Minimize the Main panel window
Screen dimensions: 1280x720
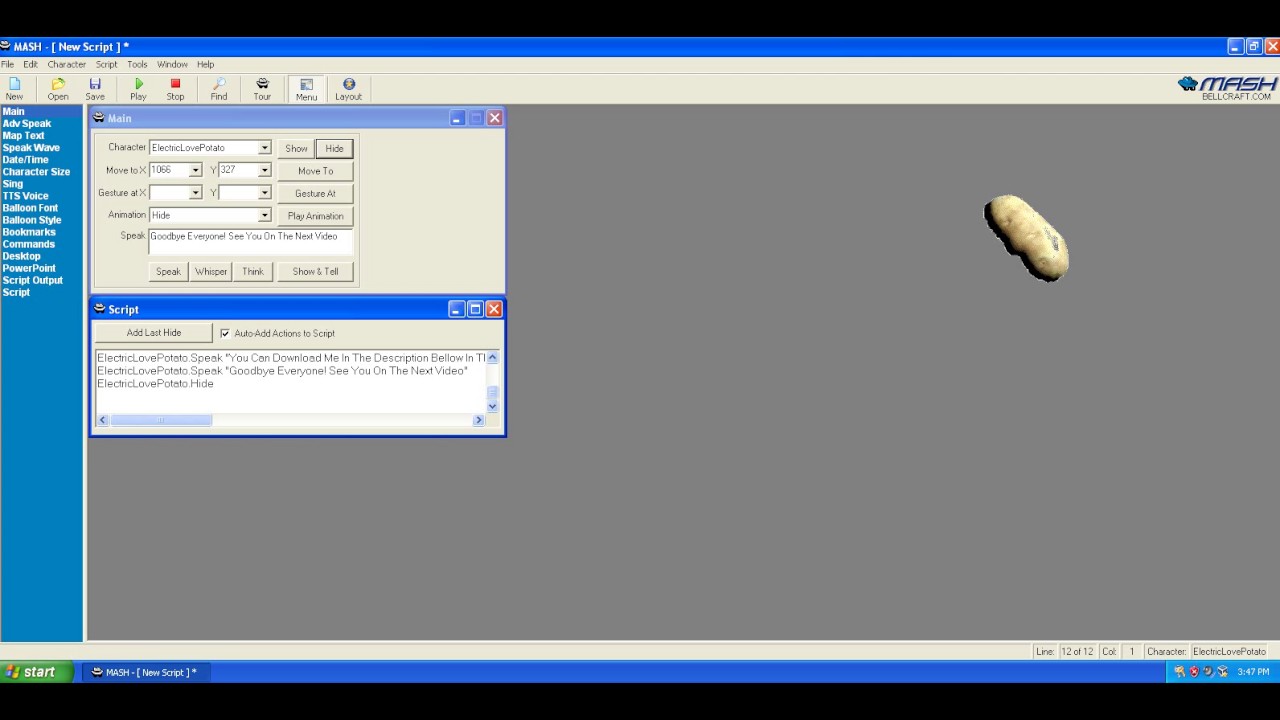point(457,118)
